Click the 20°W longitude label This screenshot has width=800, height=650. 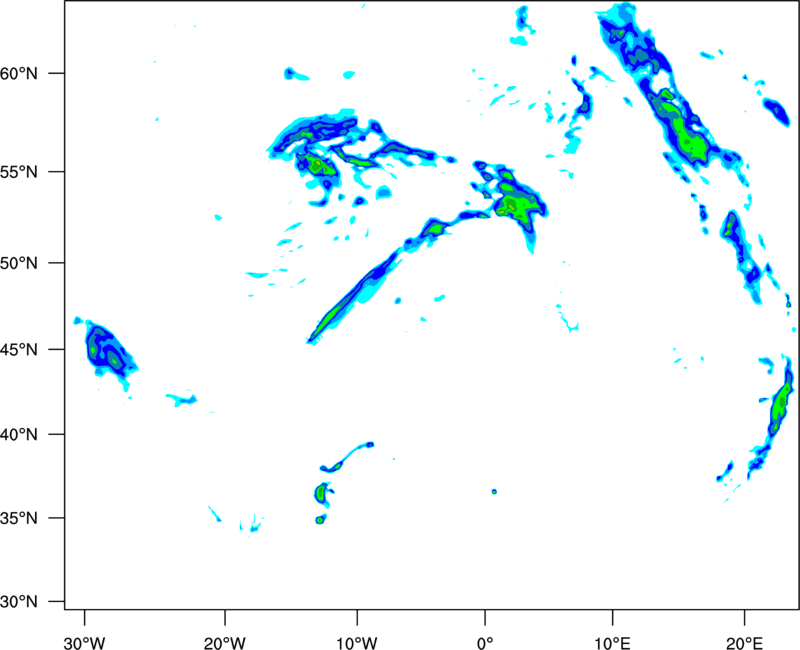point(225,643)
